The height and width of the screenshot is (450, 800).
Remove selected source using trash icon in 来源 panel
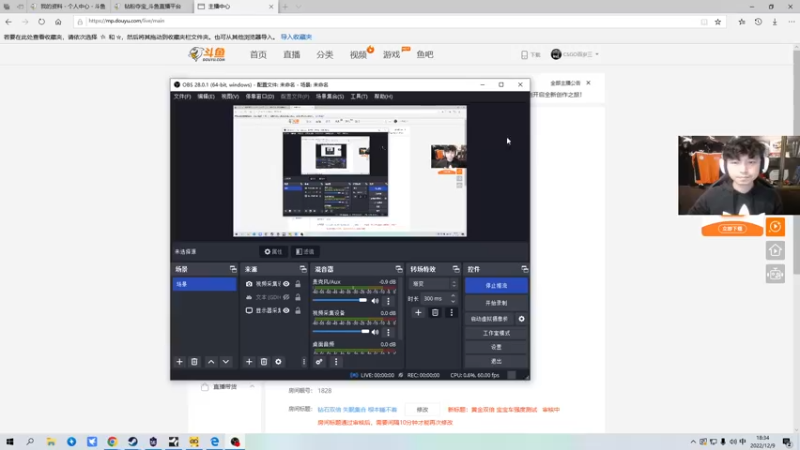pos(264,362)
